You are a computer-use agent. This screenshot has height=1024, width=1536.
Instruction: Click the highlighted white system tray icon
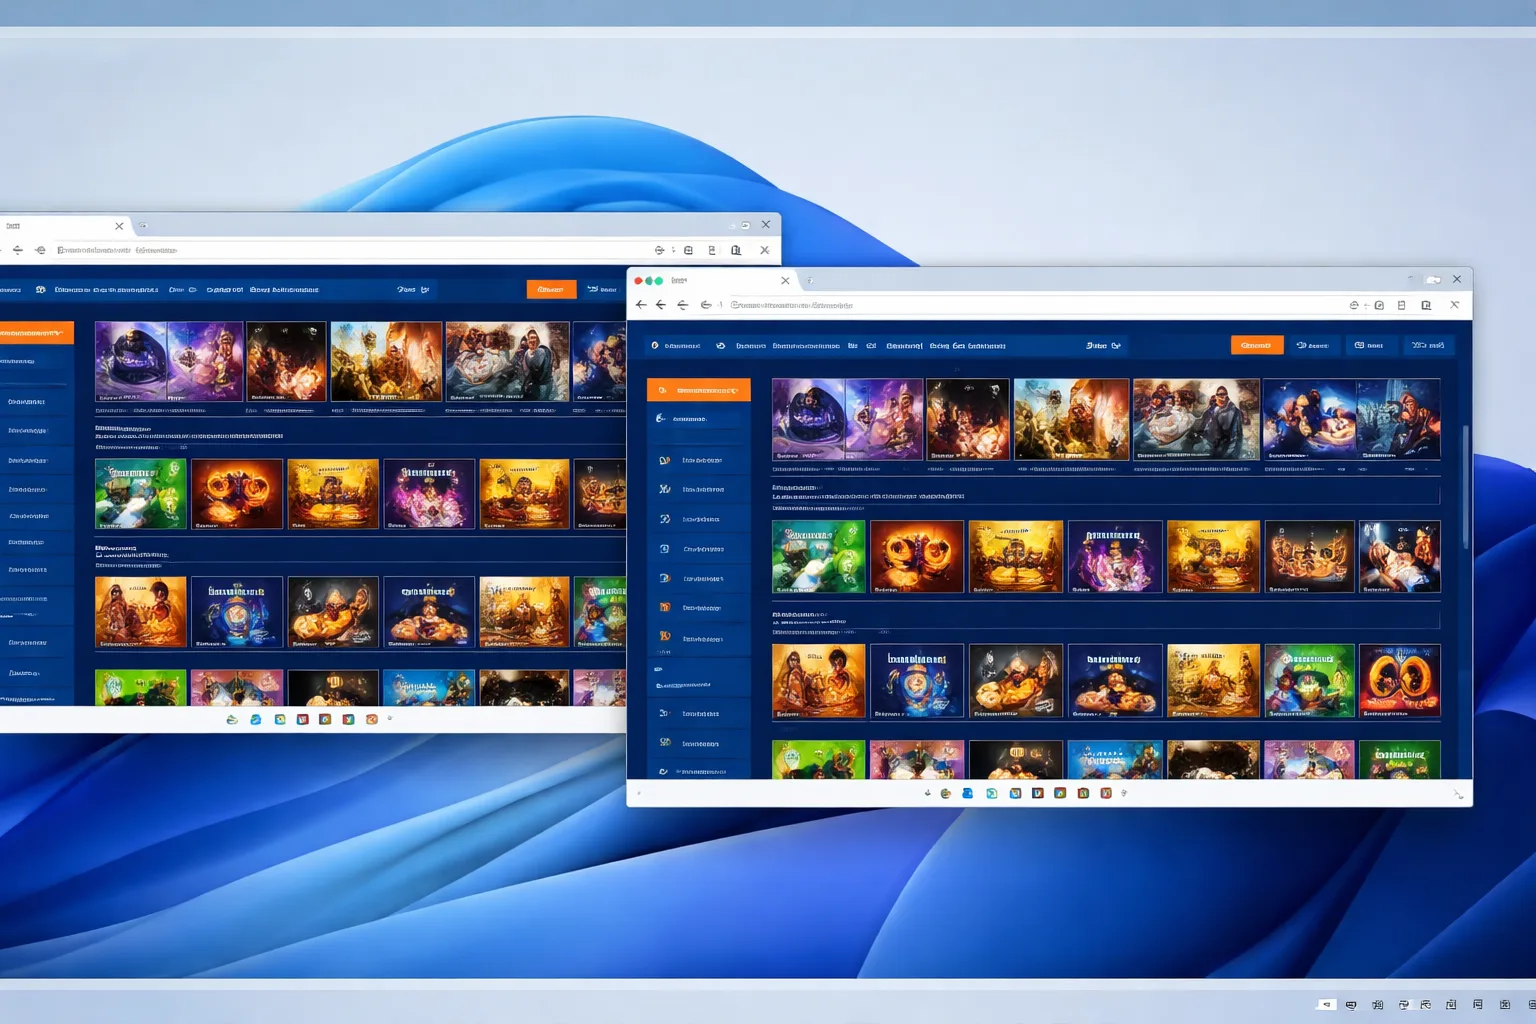coord(1326,1004)
